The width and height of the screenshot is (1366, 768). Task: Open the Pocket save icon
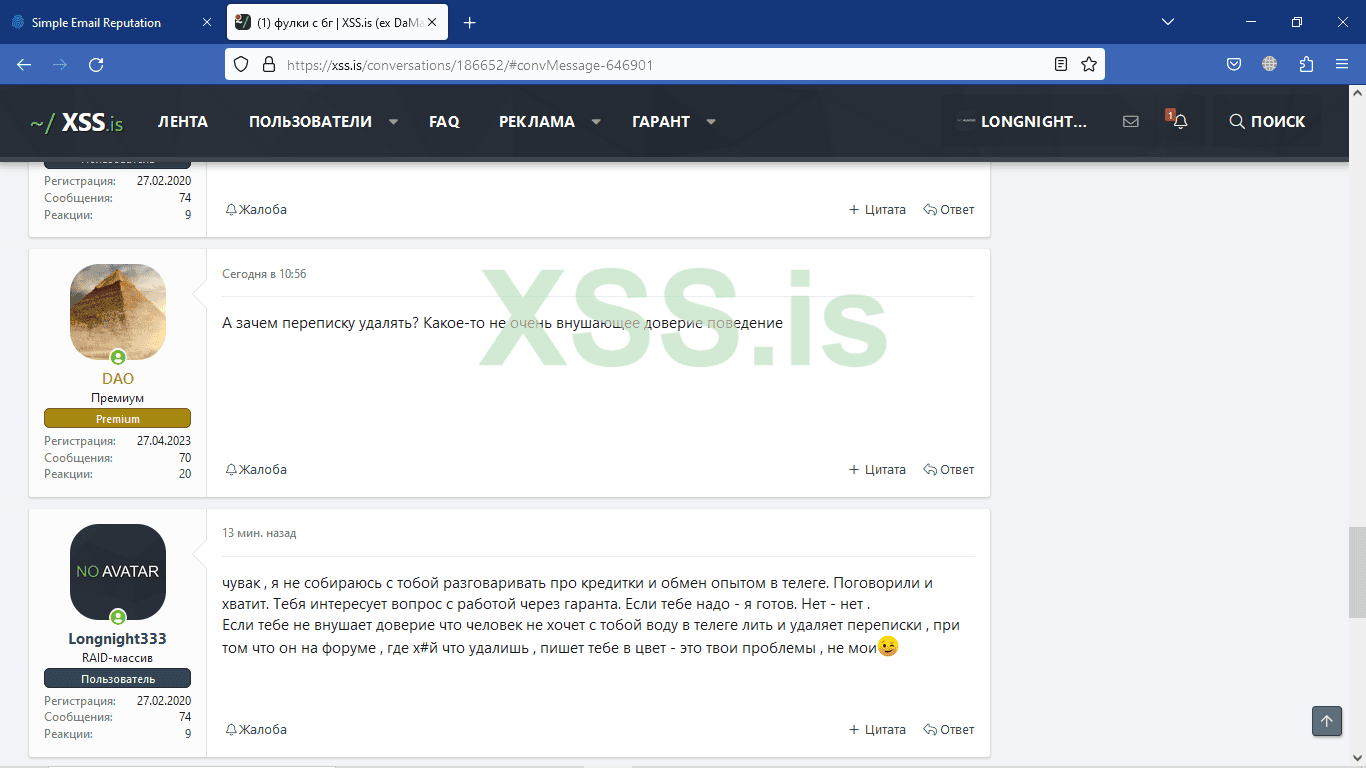pos(1234,64)
